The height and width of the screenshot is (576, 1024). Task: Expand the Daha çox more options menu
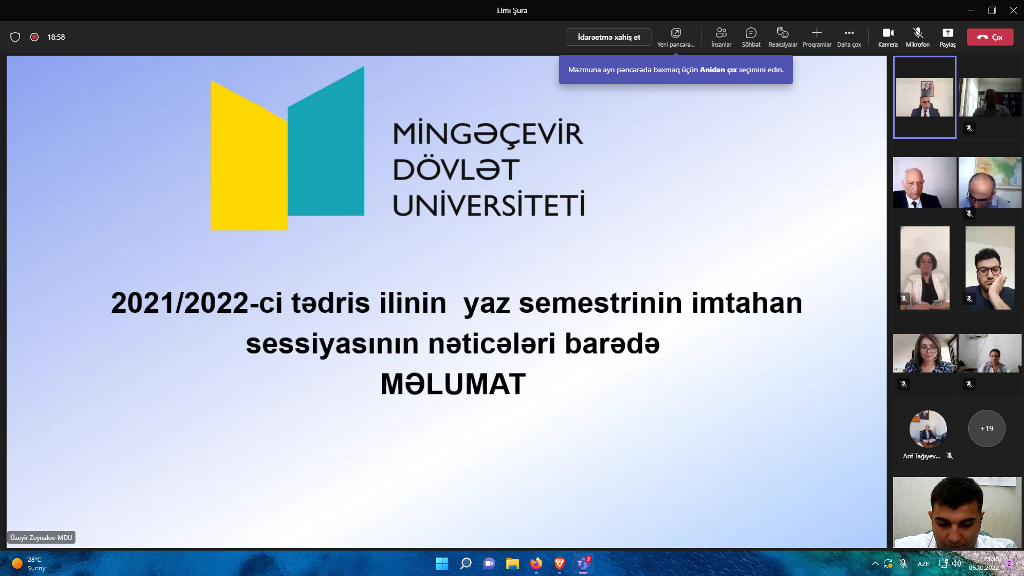pyautogui.click(x=849, y=34)
